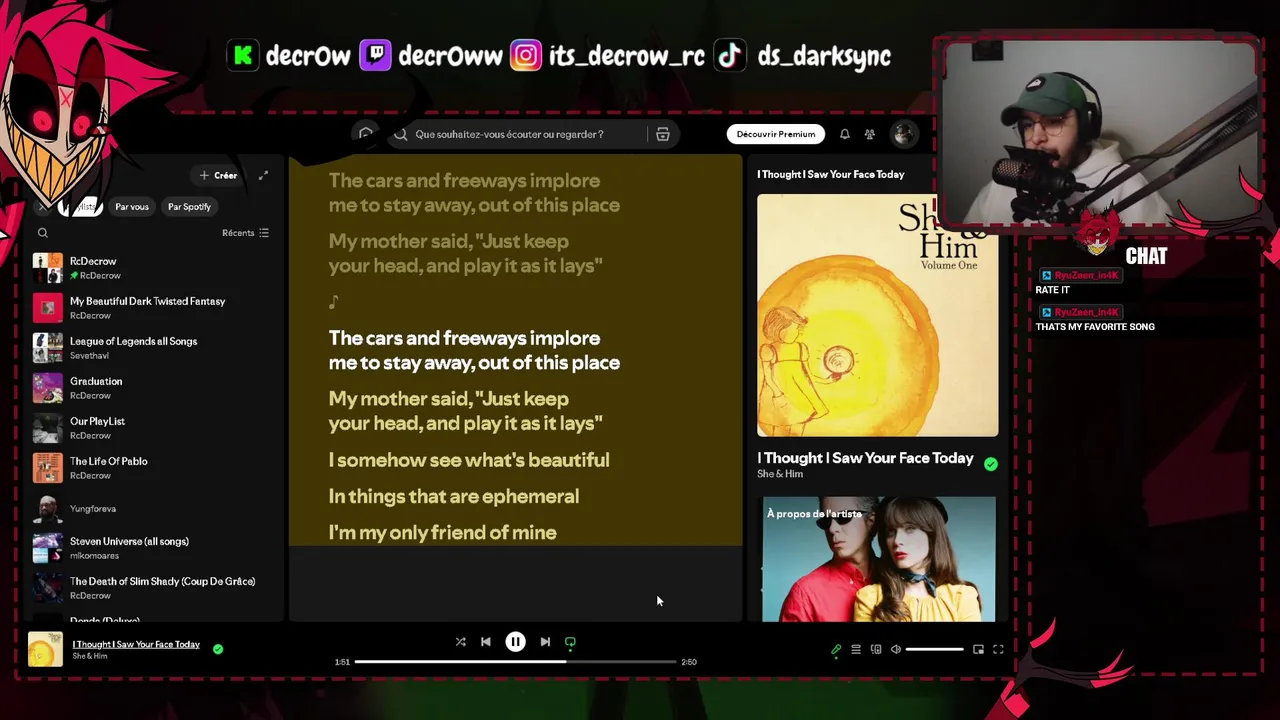Image resolution: width=1280 pixels, height=720 pixels.
Task: Toggle shuffle playback
Action: (x=461, y=642)
